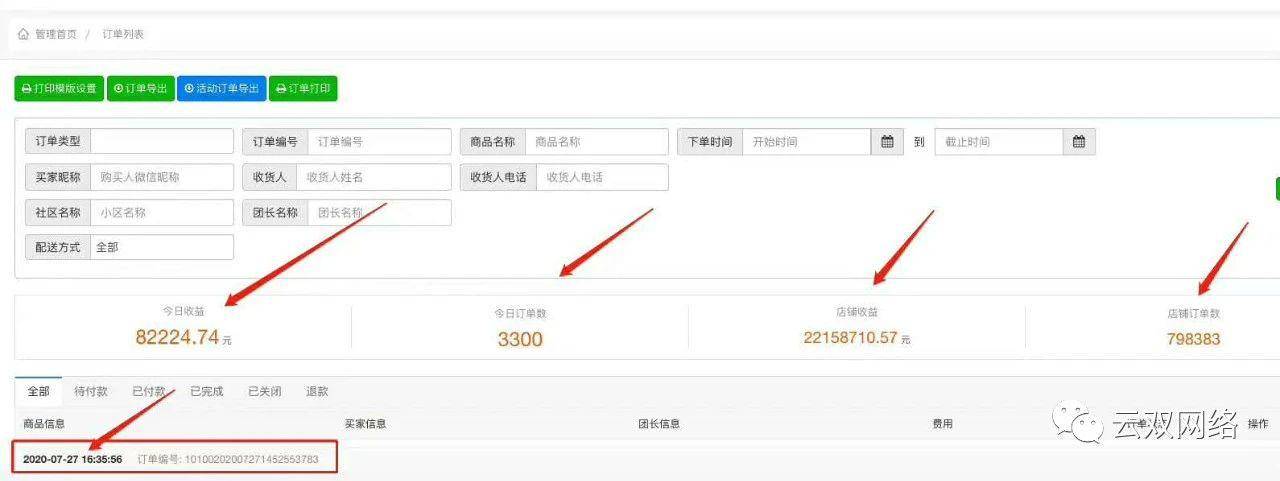Click the 店铺收益 value 22158710.57
The image size is (1280, 481).
(x=850, y=338)
